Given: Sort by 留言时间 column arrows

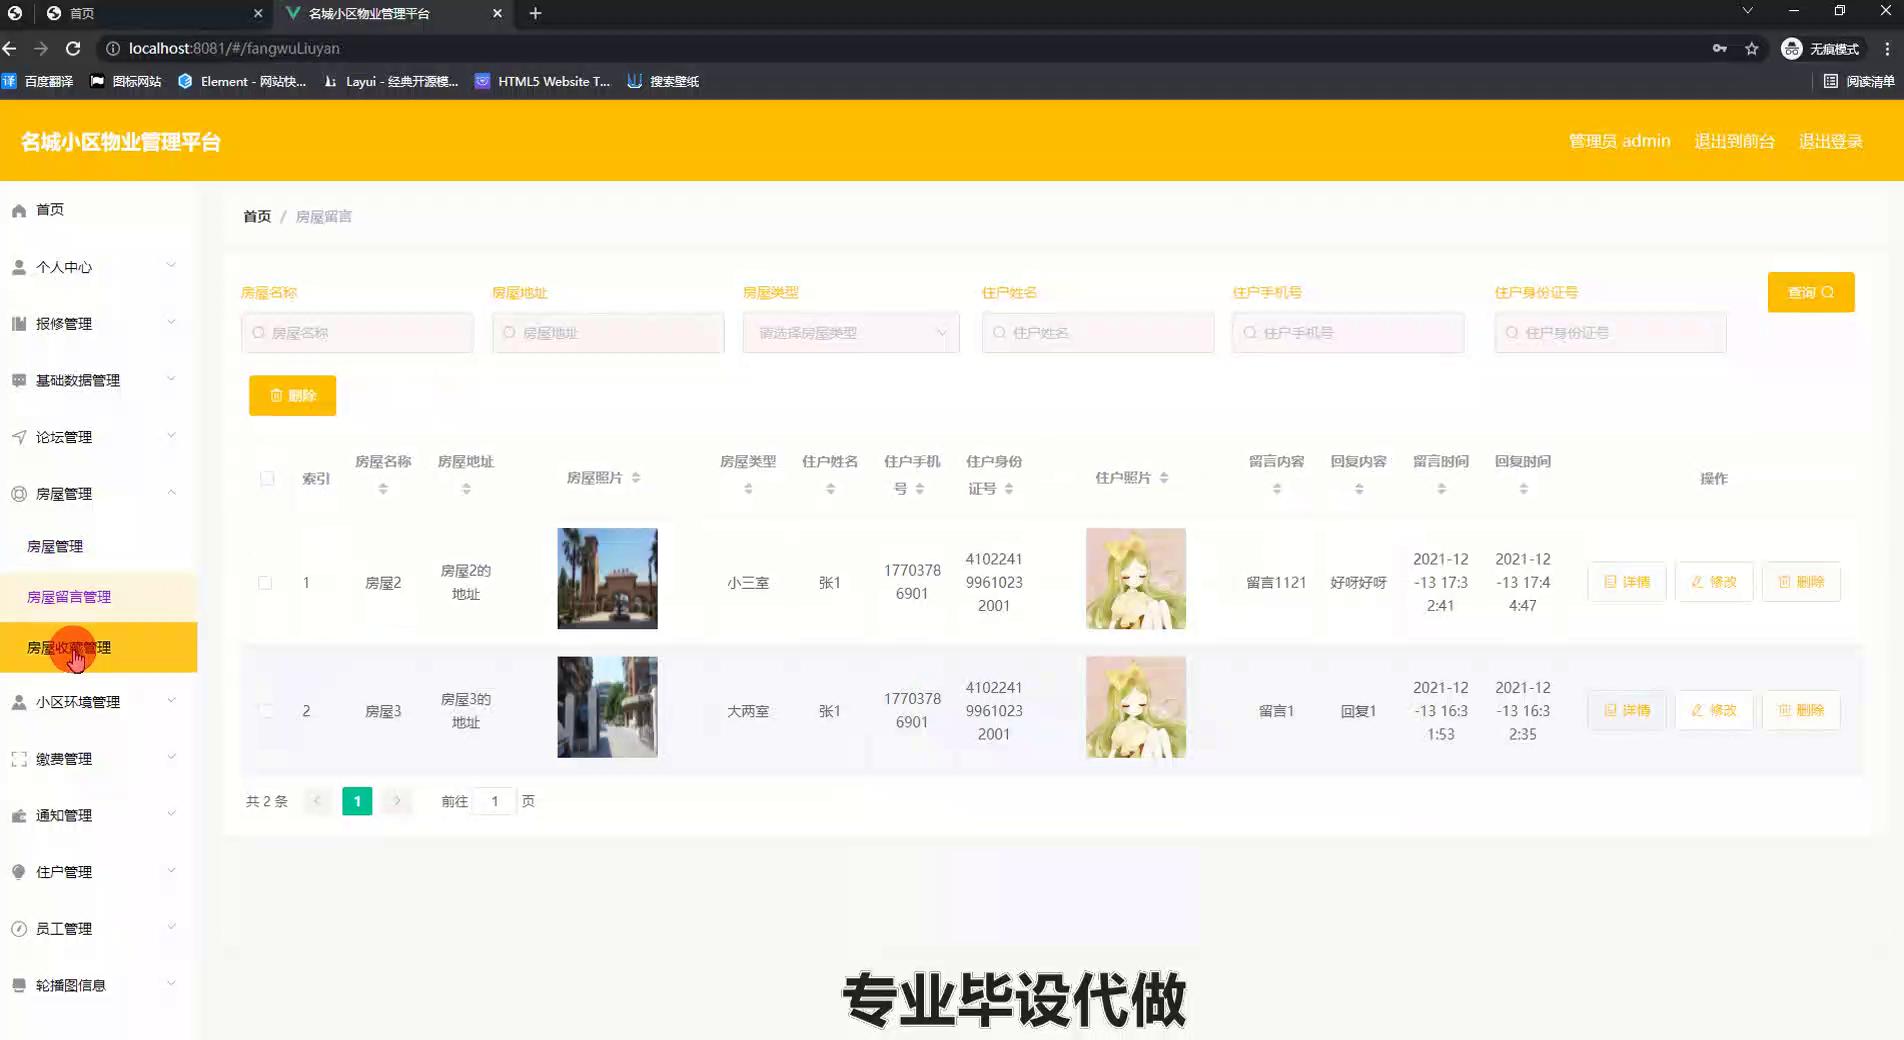Looking at the screenshot, I should tap(1441, 489).
